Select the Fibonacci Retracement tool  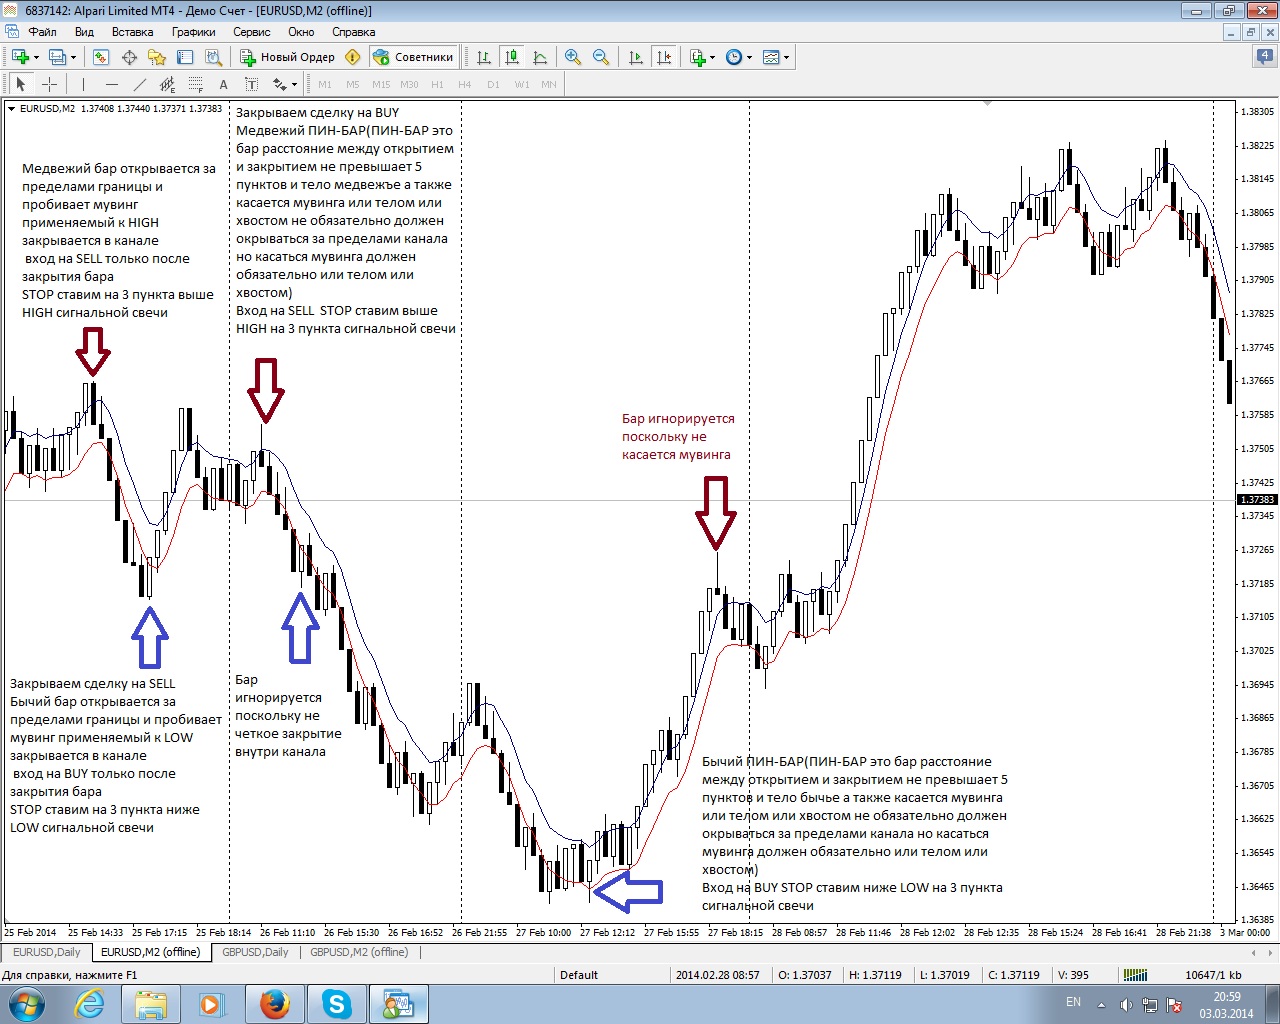[x=196, y=84]
